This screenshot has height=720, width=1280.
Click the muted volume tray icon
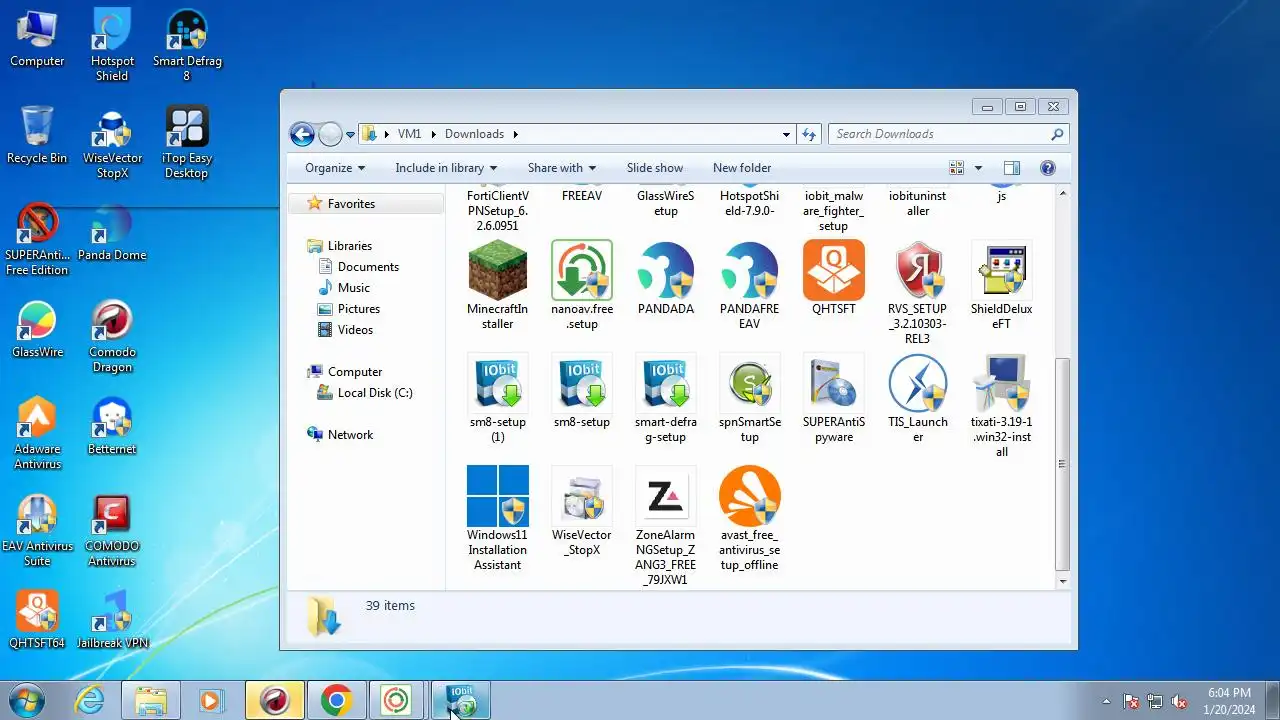[1179, 701]
